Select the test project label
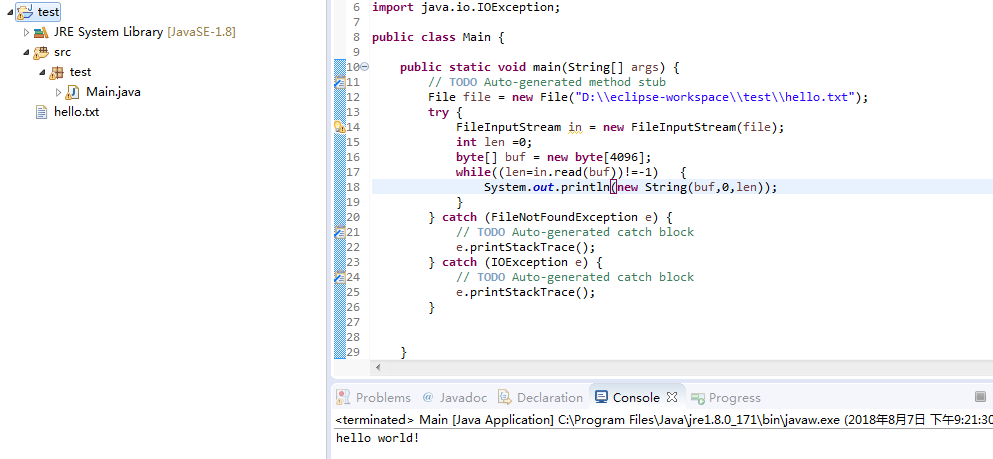 pyautogui.click(x=49, y=11)
